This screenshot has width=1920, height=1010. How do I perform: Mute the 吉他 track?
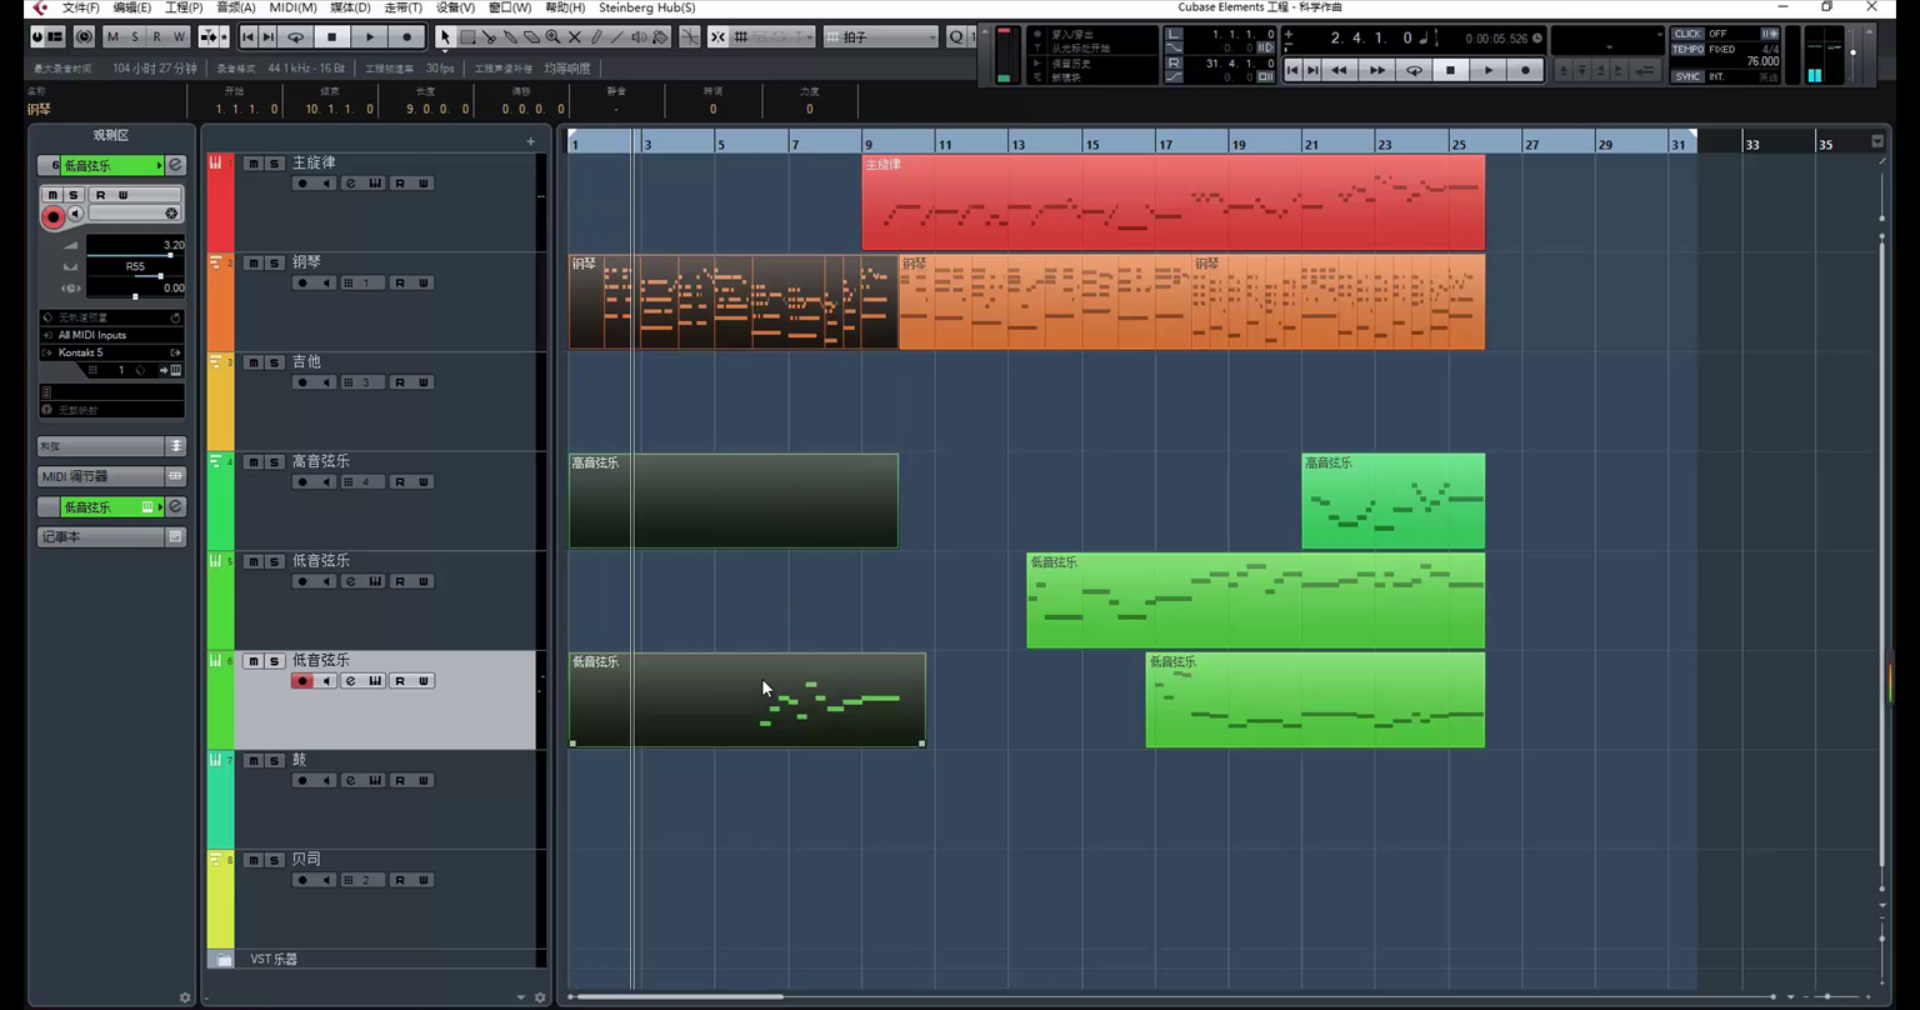254,362
